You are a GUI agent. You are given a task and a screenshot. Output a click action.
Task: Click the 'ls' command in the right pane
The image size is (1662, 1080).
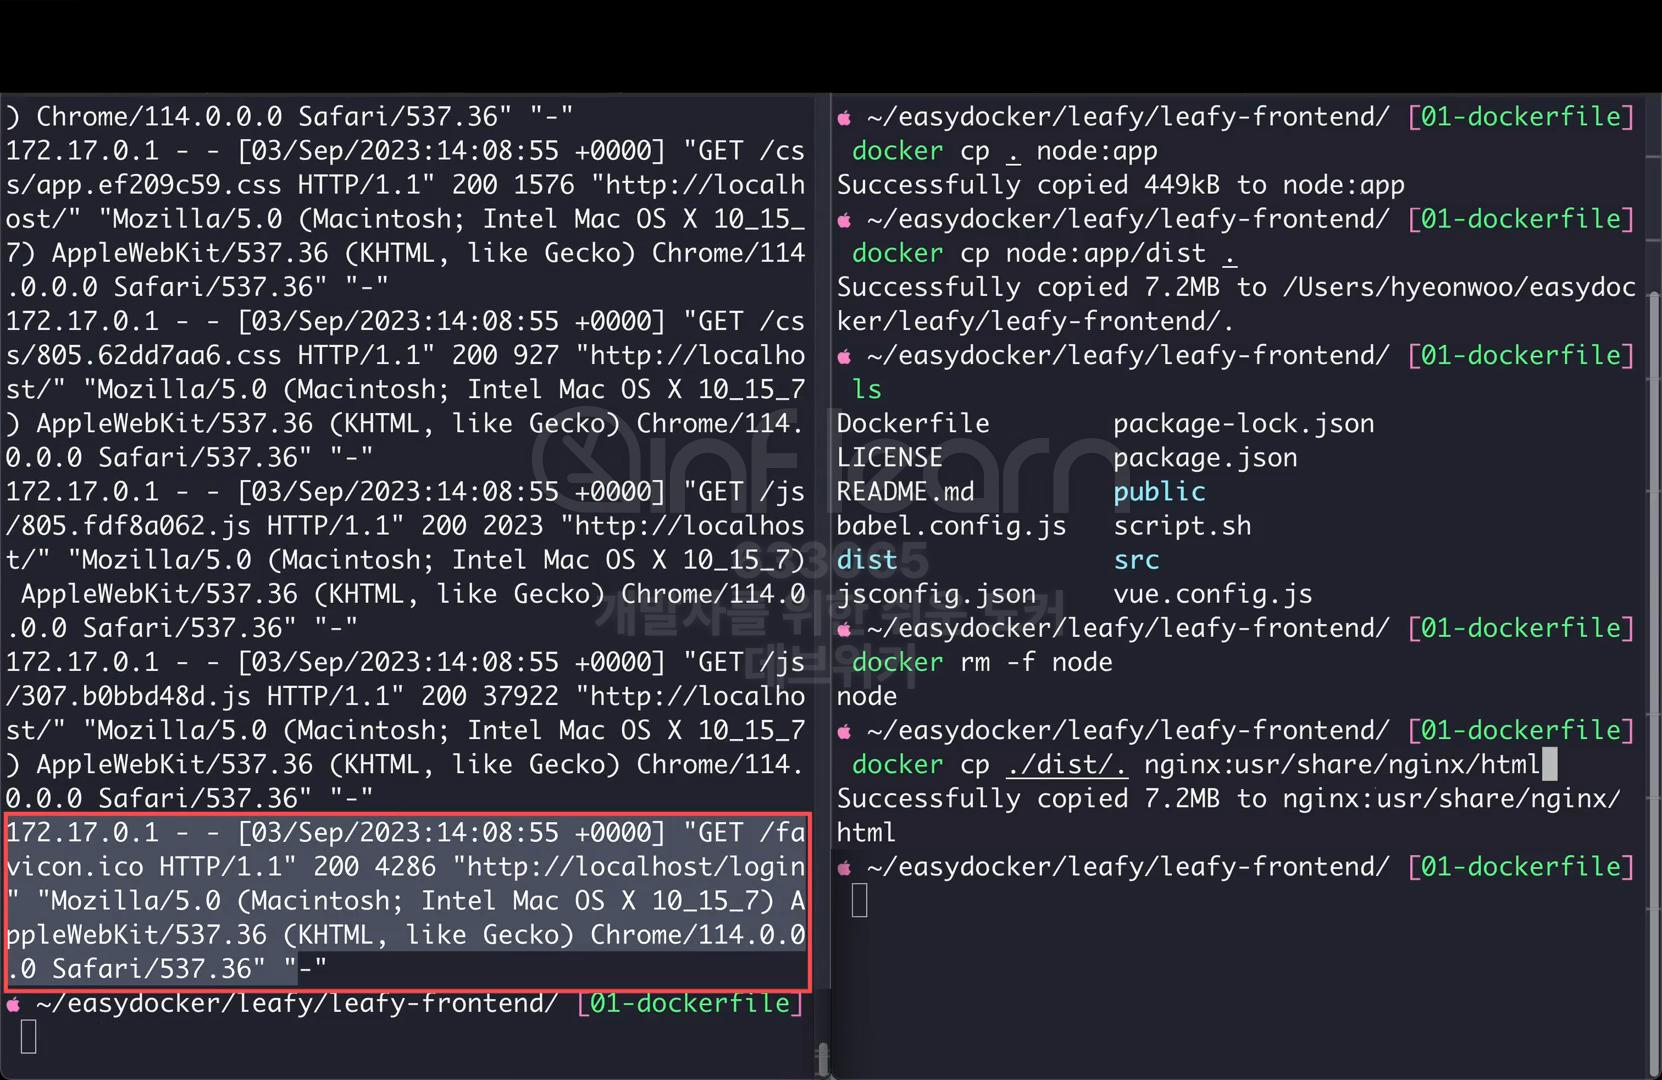pyautogui.click(x=866, y=390)
